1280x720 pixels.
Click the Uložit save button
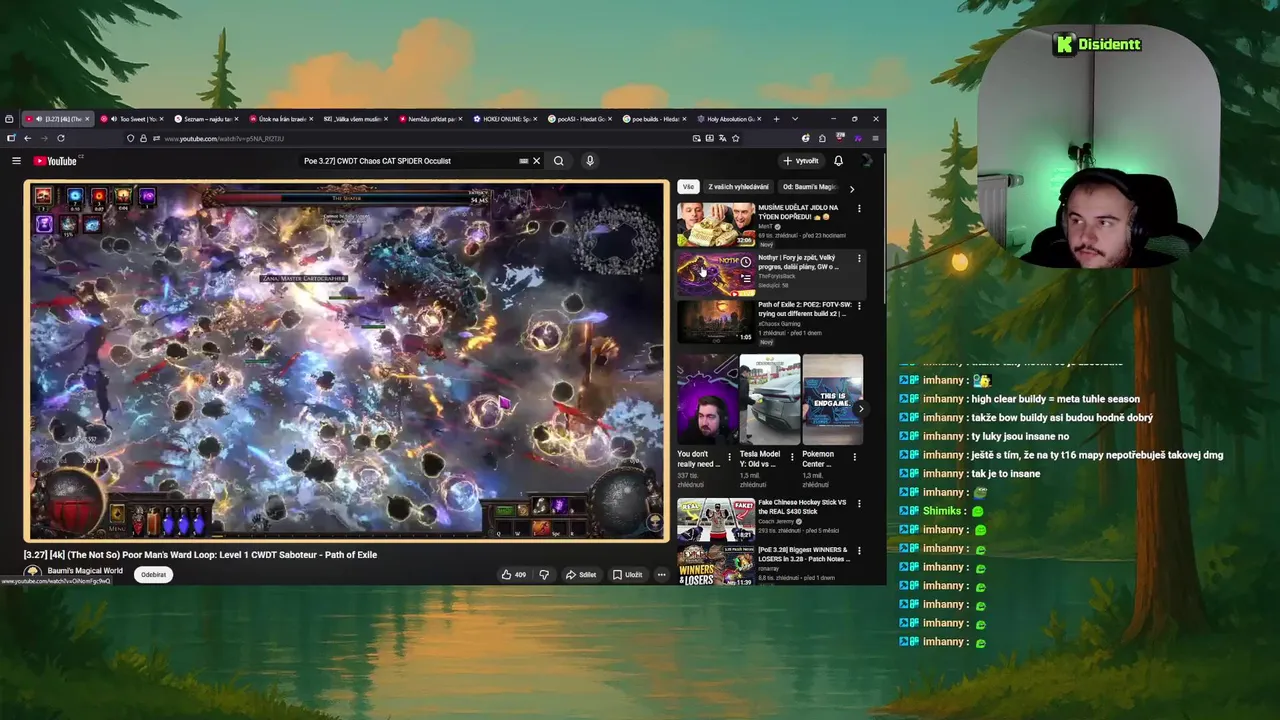[x=627, y=575]
